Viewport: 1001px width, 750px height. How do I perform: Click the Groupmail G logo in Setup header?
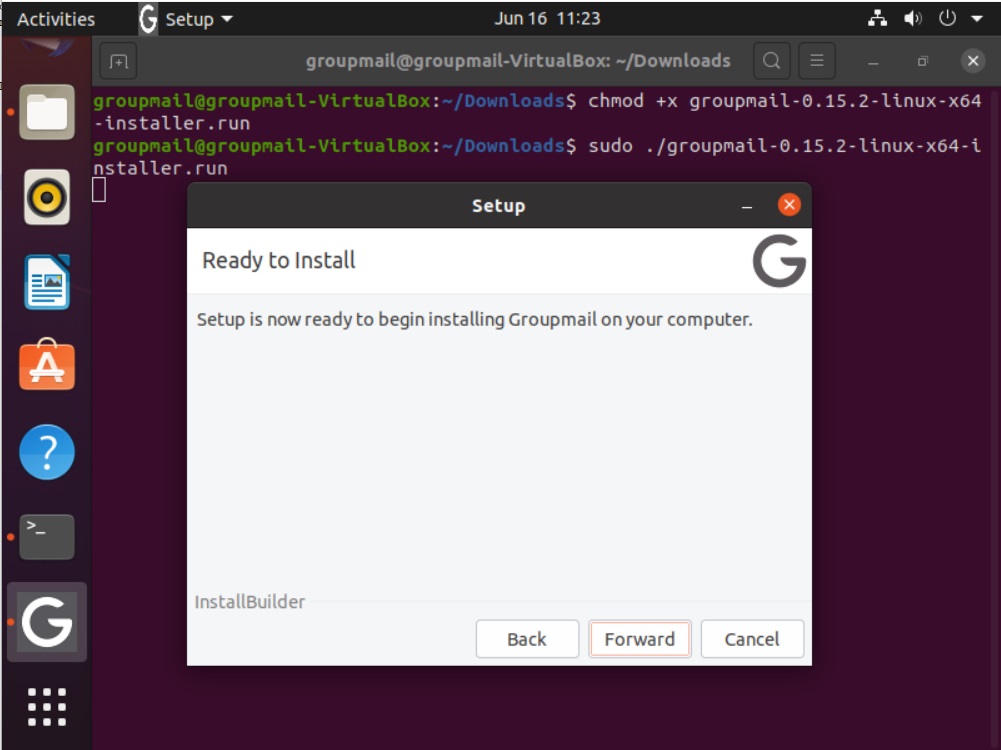(x=779, y=260)
